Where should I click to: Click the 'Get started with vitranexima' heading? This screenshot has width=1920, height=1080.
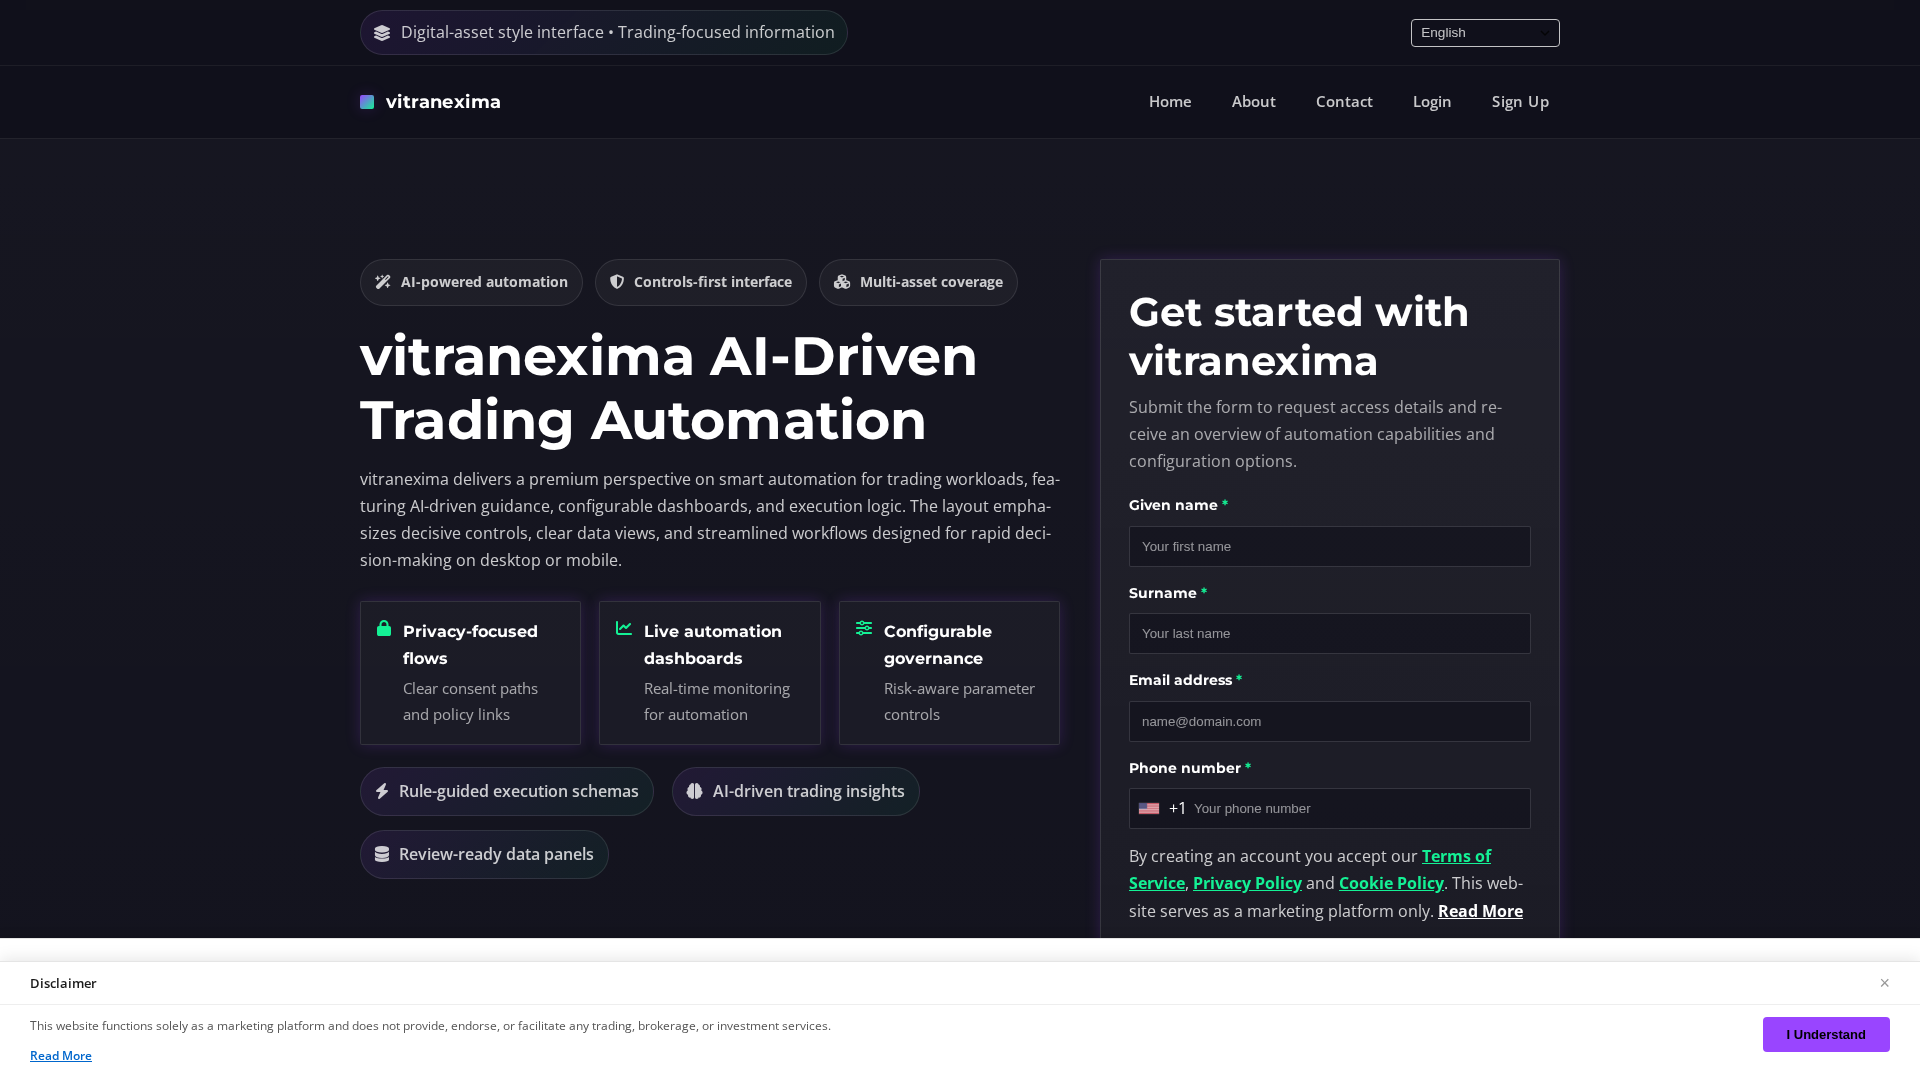1299,336
